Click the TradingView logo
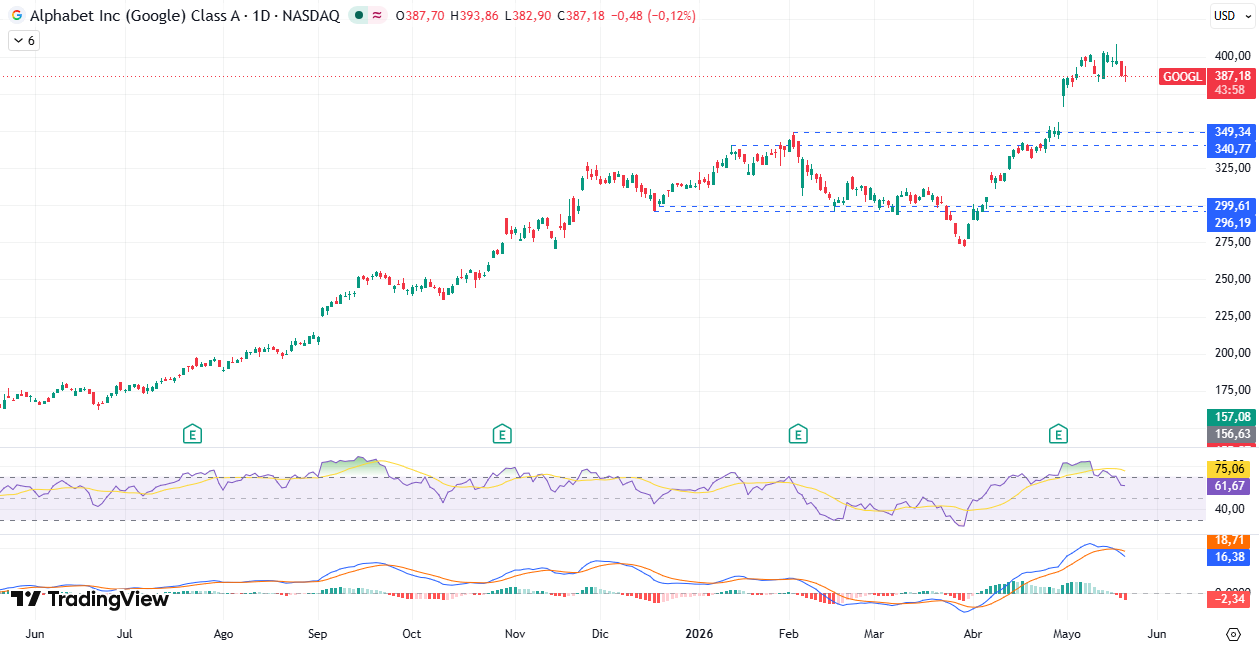This screenshot has width=1259, height=646. click(90, 599)
